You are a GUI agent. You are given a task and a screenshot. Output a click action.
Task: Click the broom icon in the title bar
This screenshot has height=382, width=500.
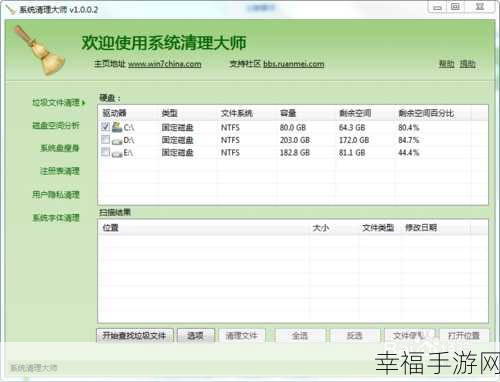coord(11,10)
